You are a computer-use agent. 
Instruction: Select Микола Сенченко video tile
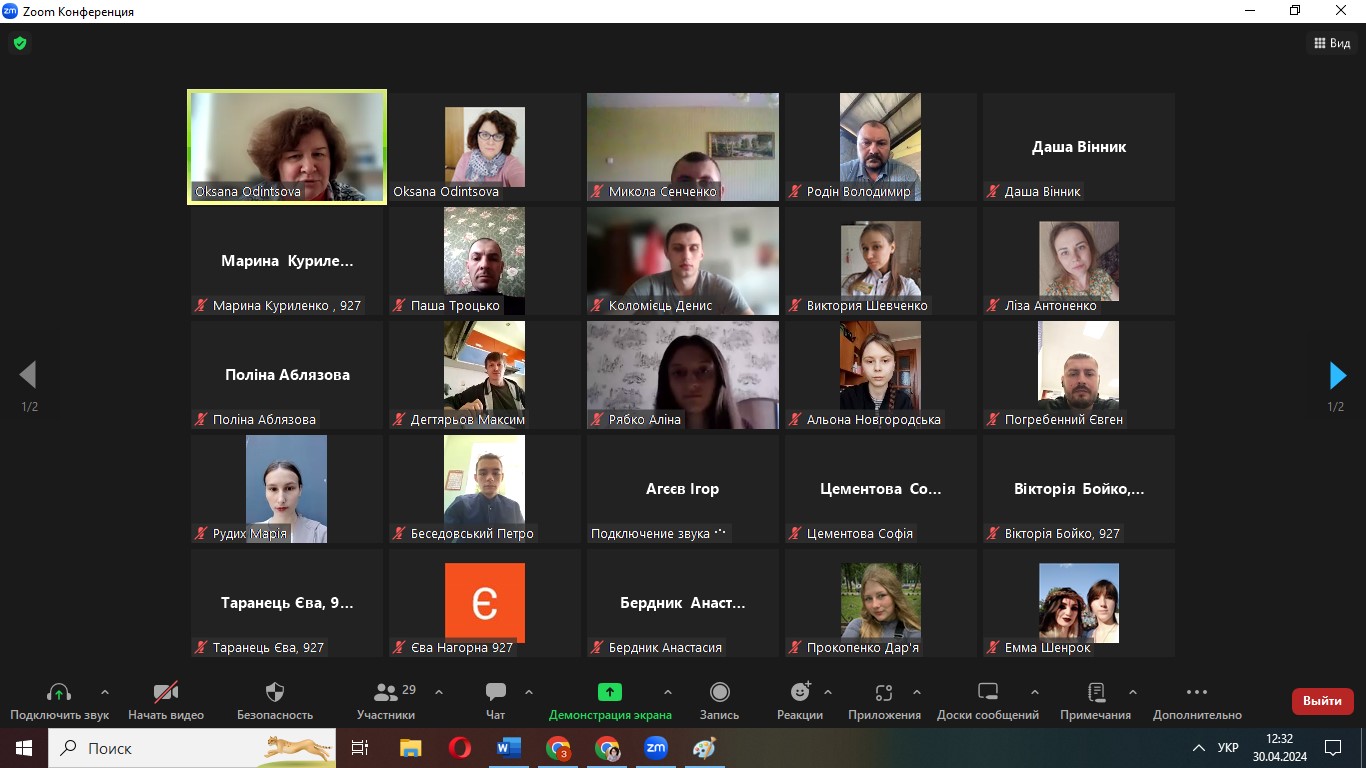pyautogui.click(x=683, y=147)
